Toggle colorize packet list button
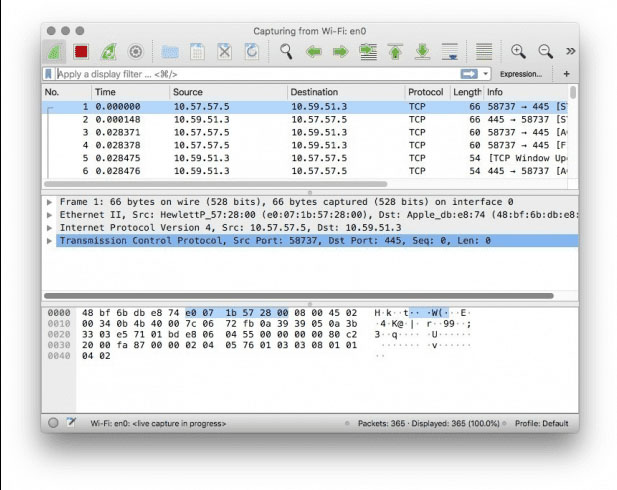Image resolution: width=617 pixels, height=490 pixels. coord(484,51)
